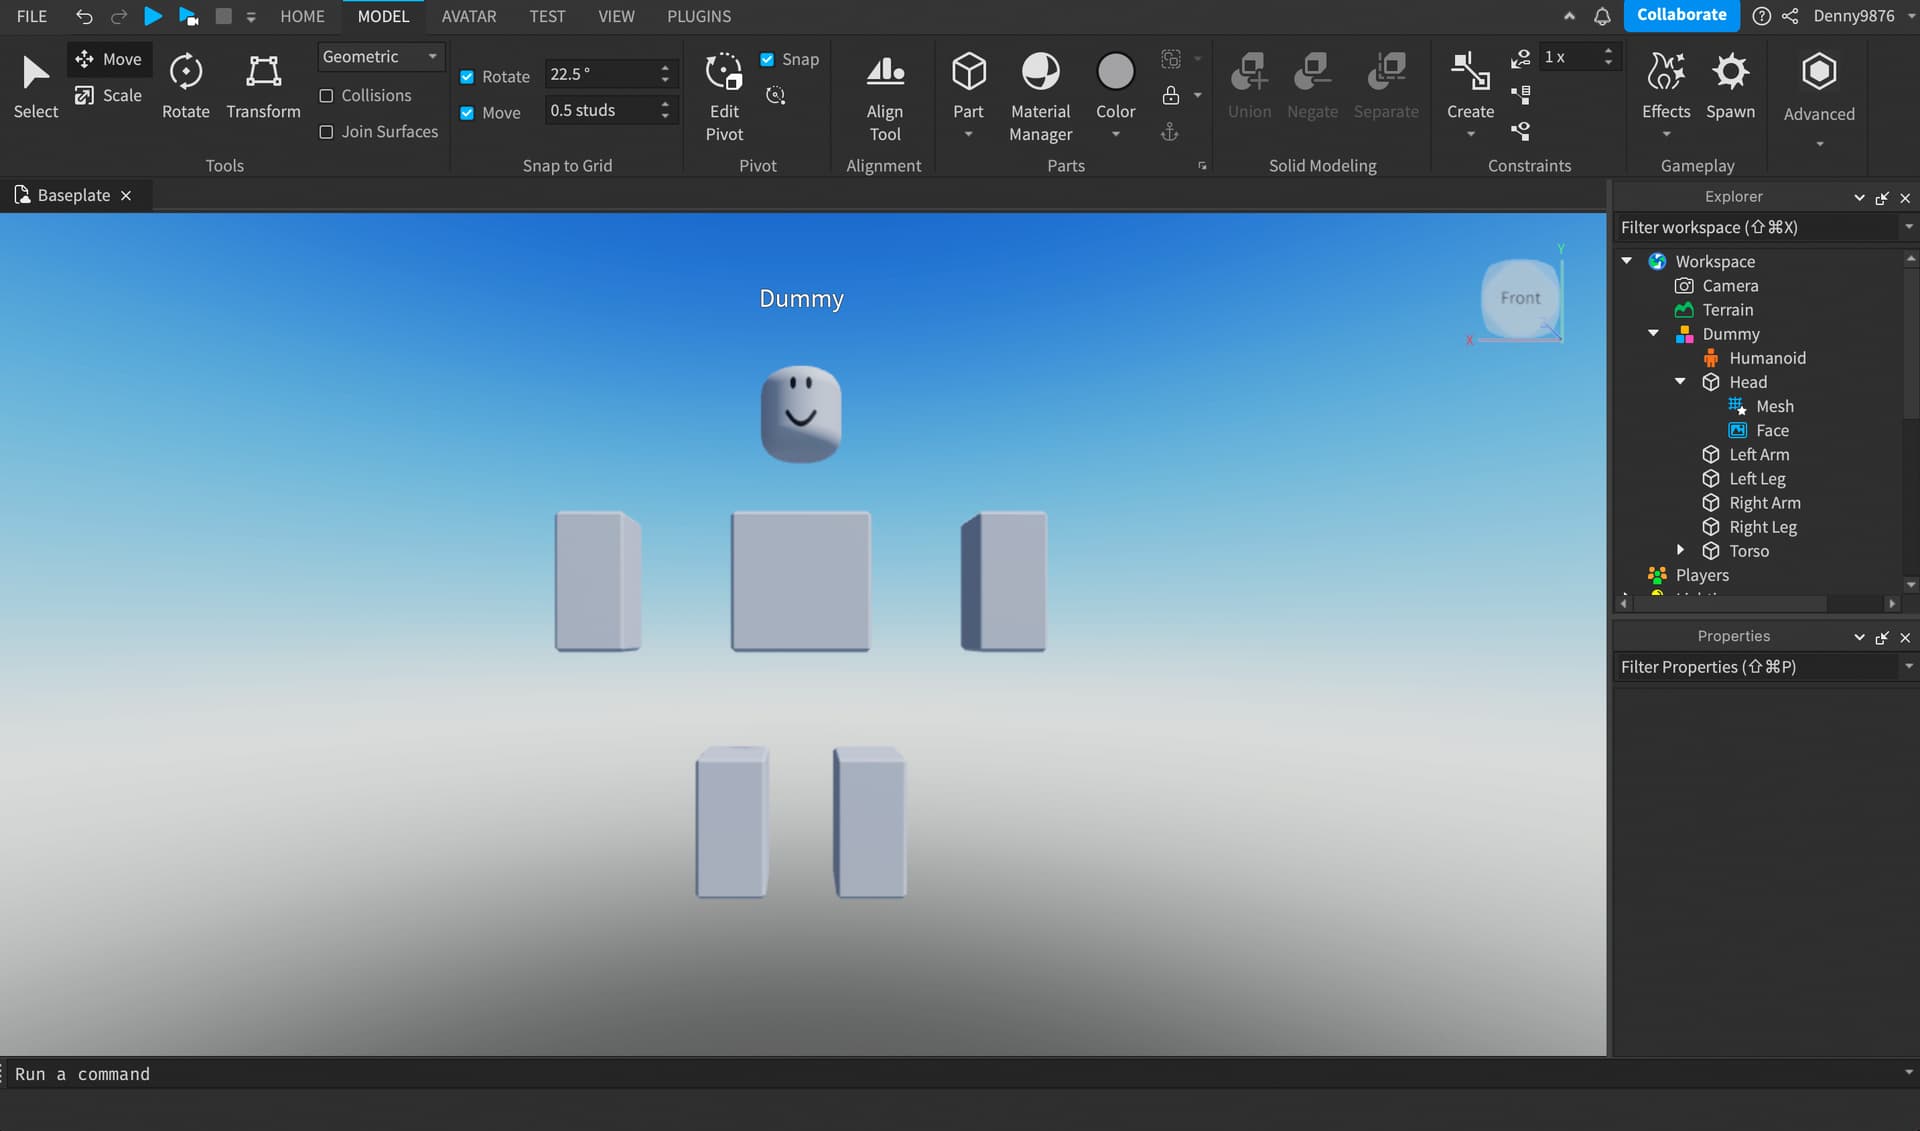
Task: Collapse the Dummy model node
Action: [x=1653, y=333]
